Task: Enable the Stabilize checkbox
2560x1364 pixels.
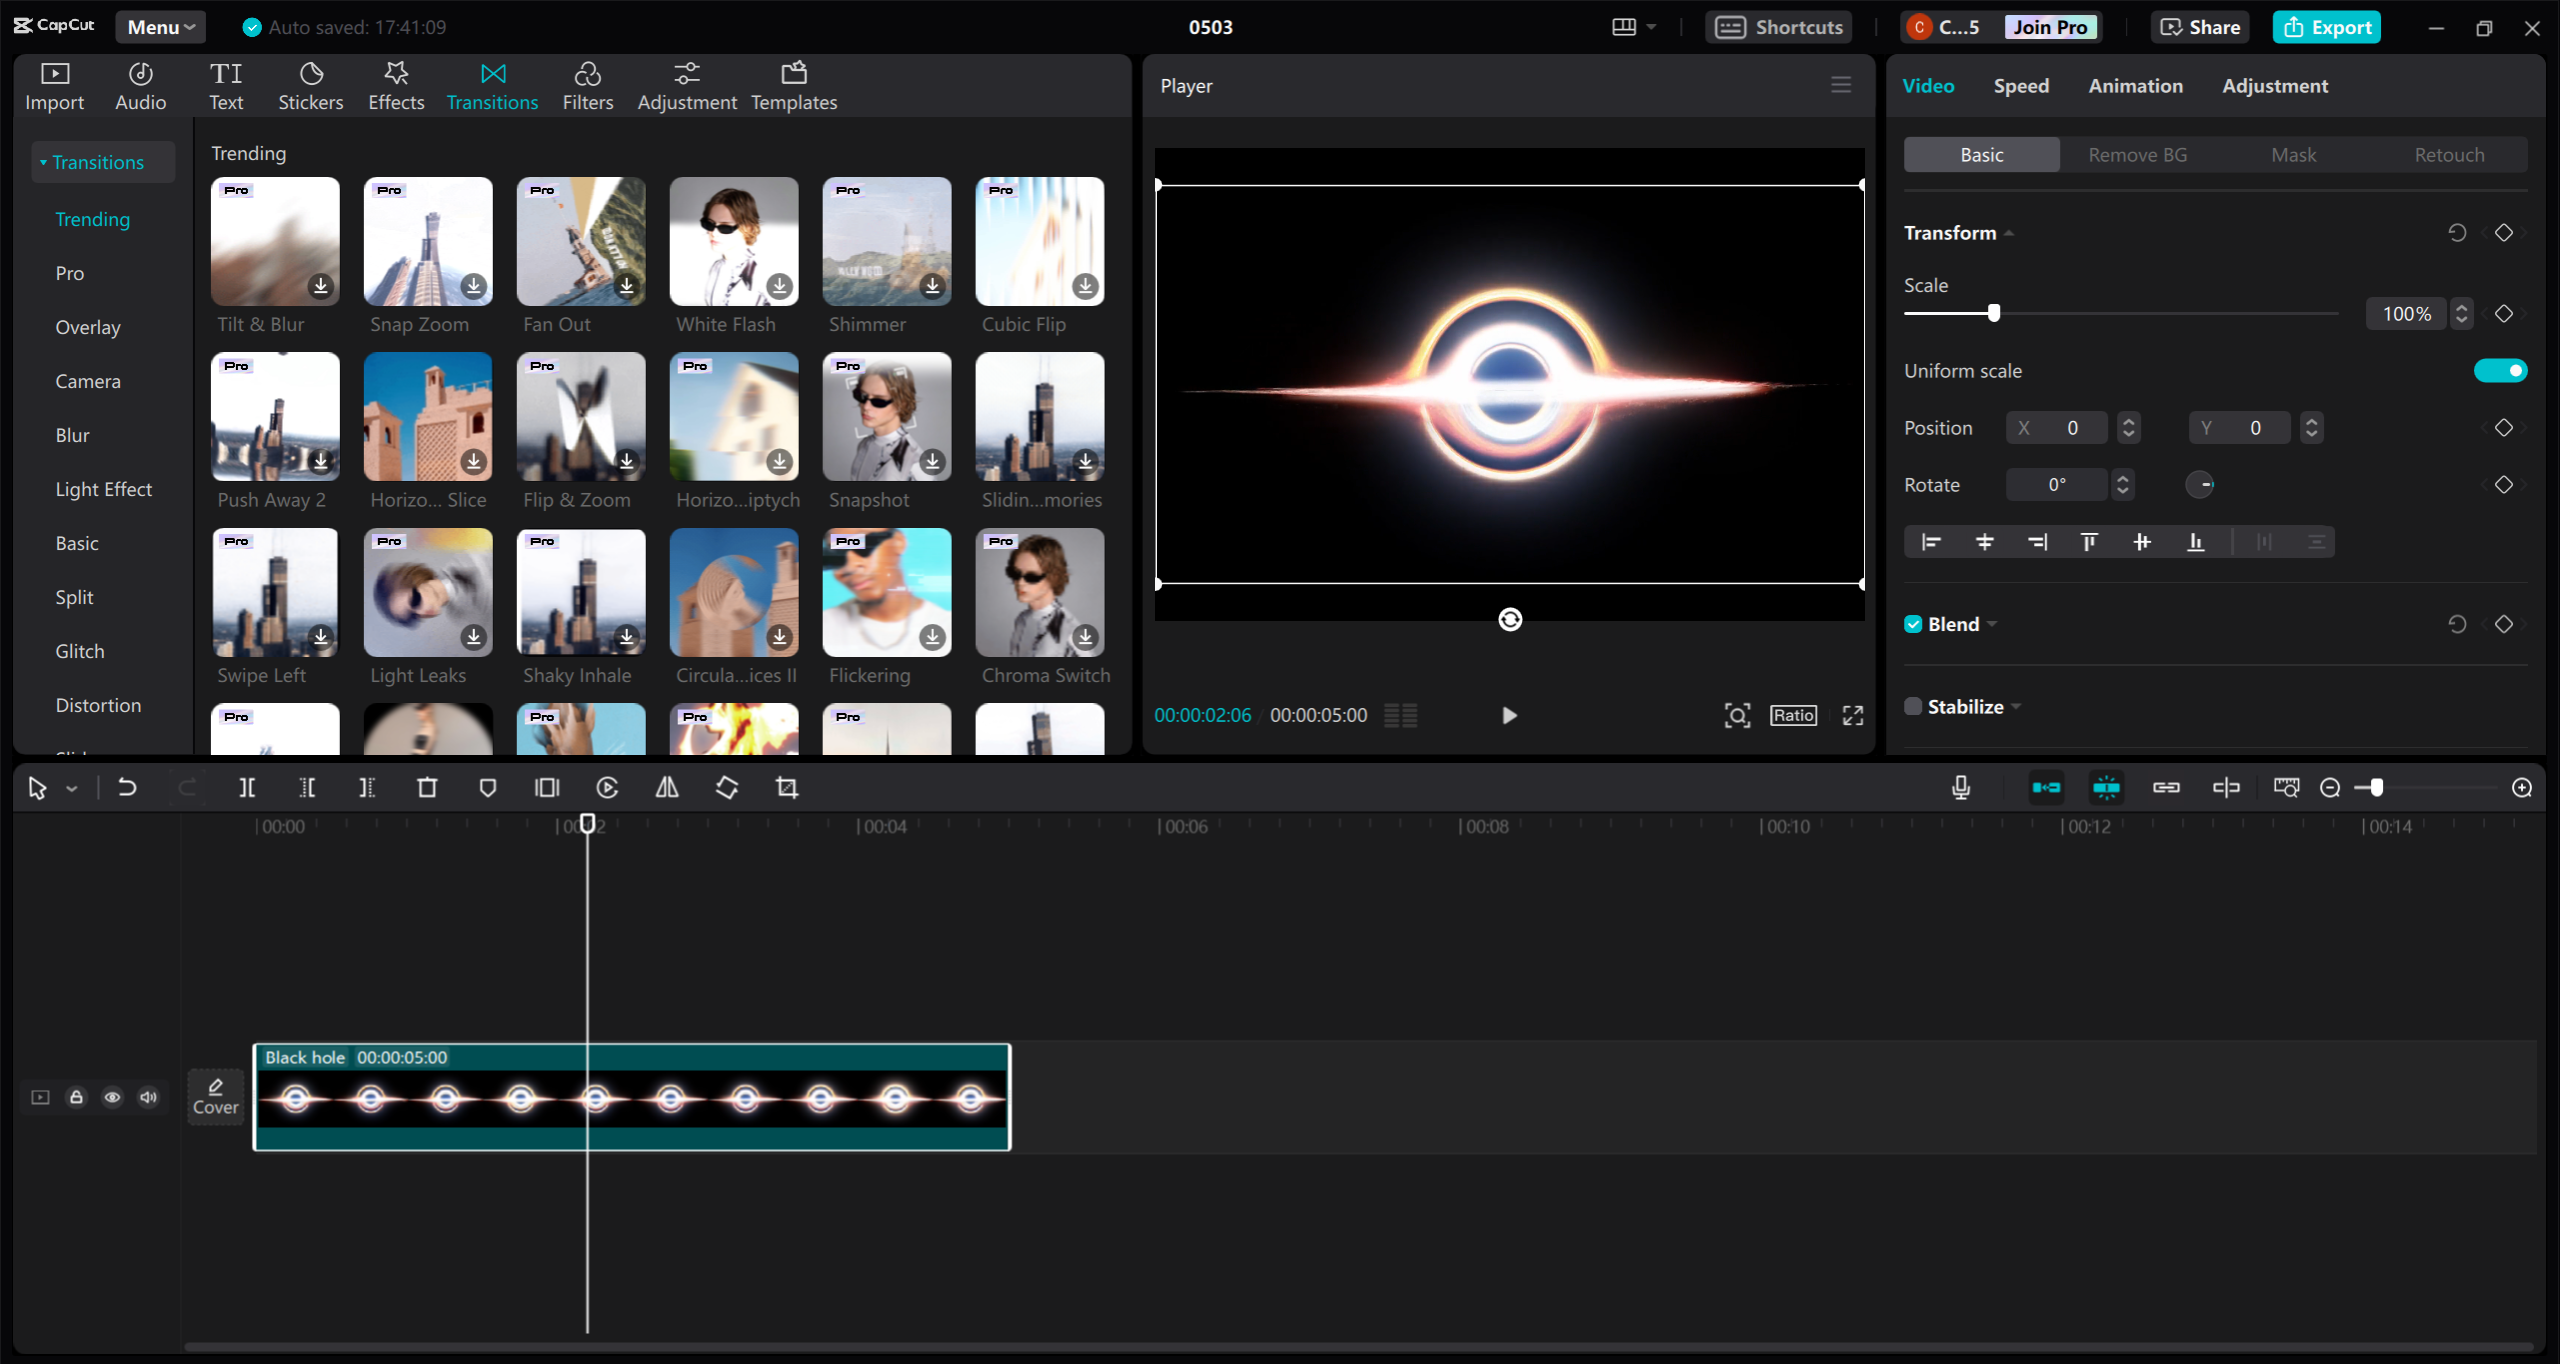Action: (1912, 705)
